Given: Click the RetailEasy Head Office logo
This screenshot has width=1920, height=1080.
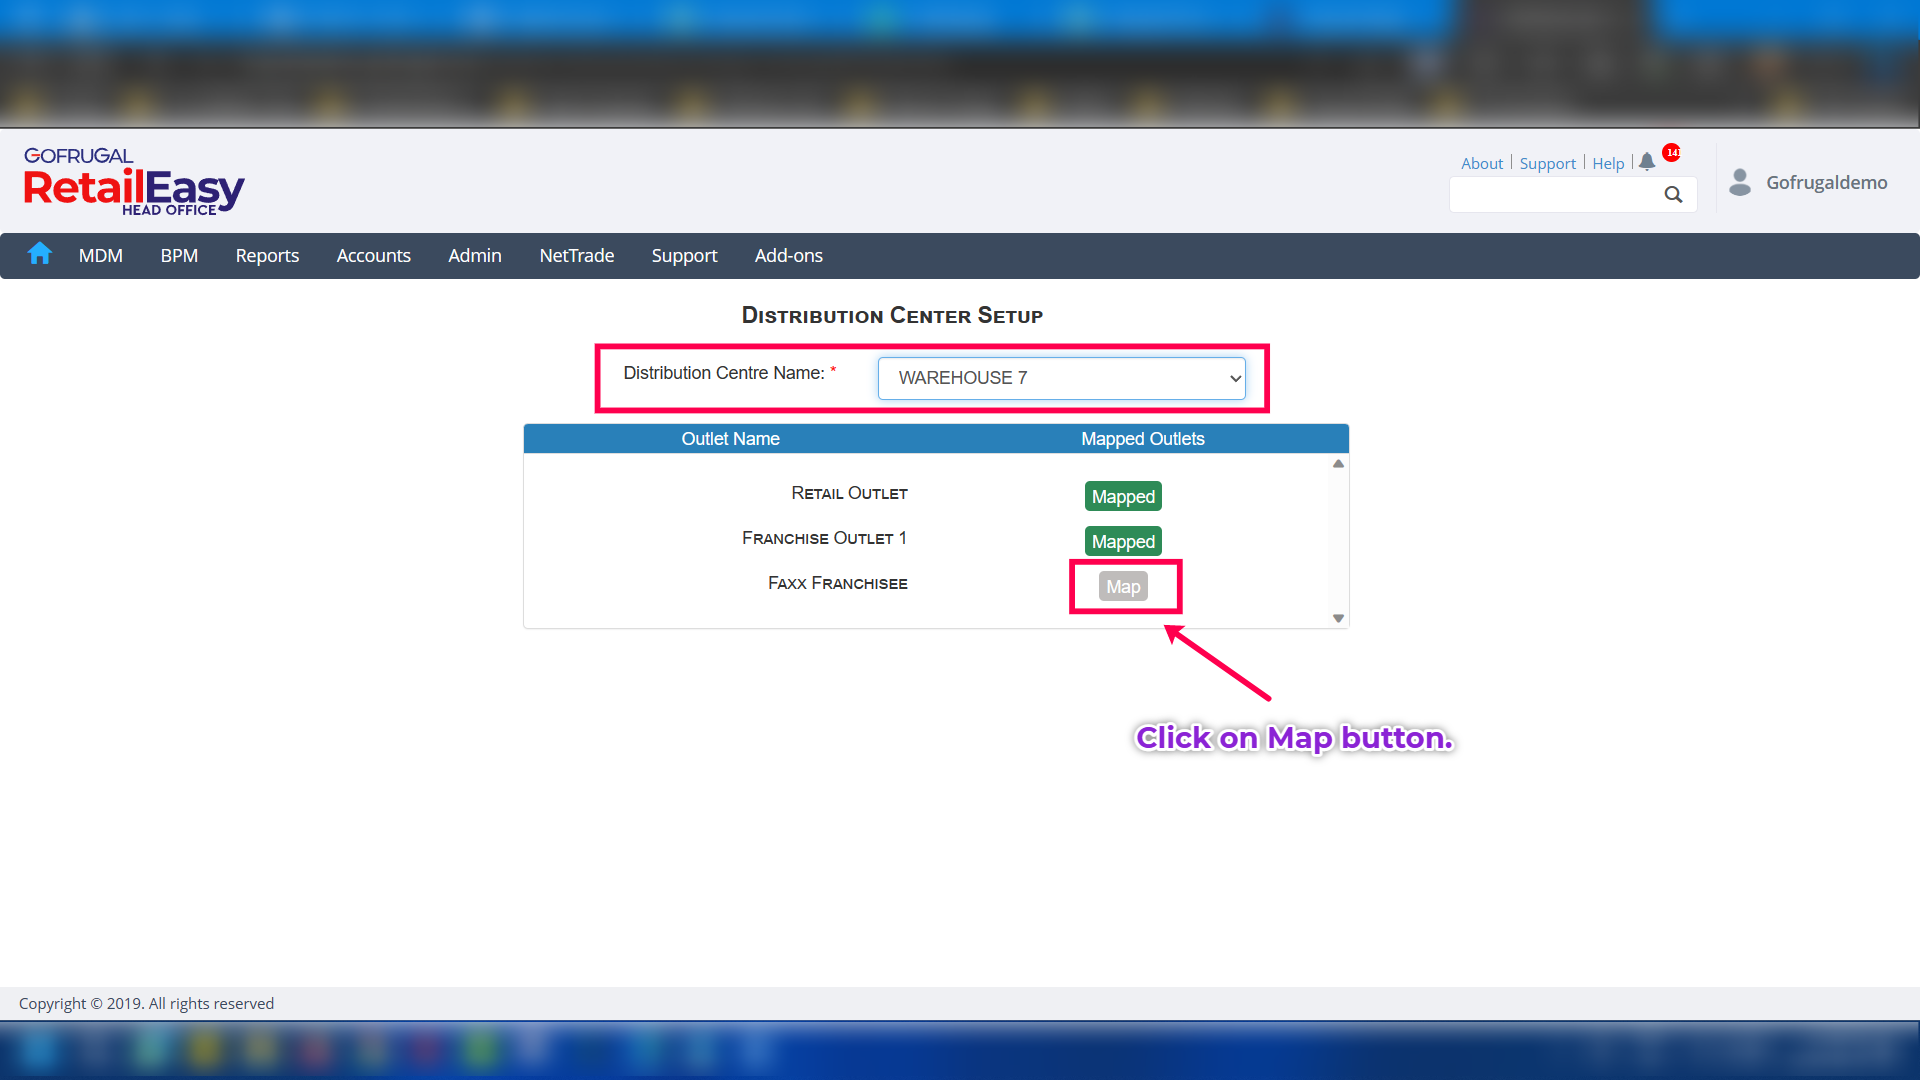Looking at the screenshot, I should (133, 181).
